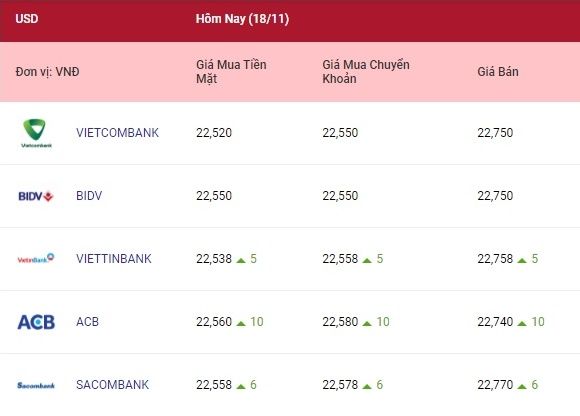The height and width of the screenshot is (416, 580).
Task: Click the Giá Mua Tiền Mặt column header
Action: click(231, 71)
